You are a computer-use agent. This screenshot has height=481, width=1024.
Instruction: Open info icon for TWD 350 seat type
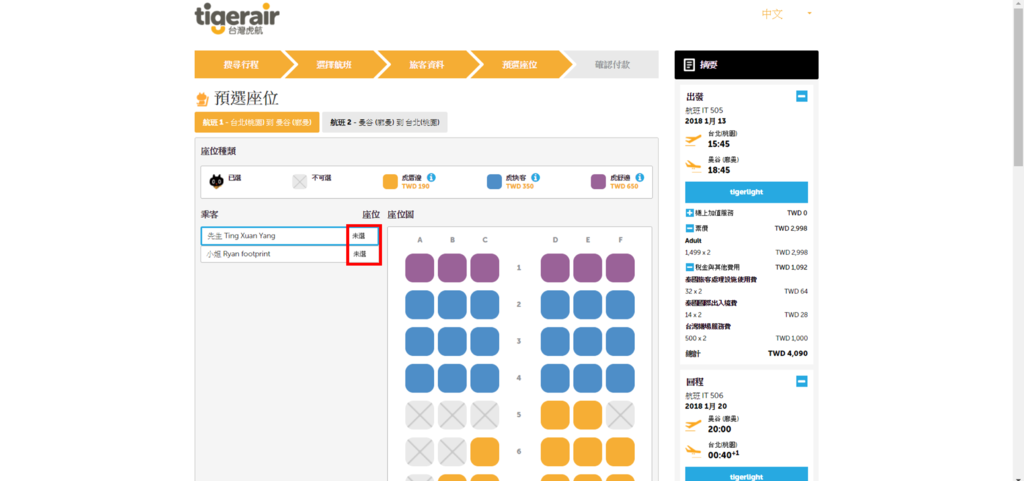point(536,178)
